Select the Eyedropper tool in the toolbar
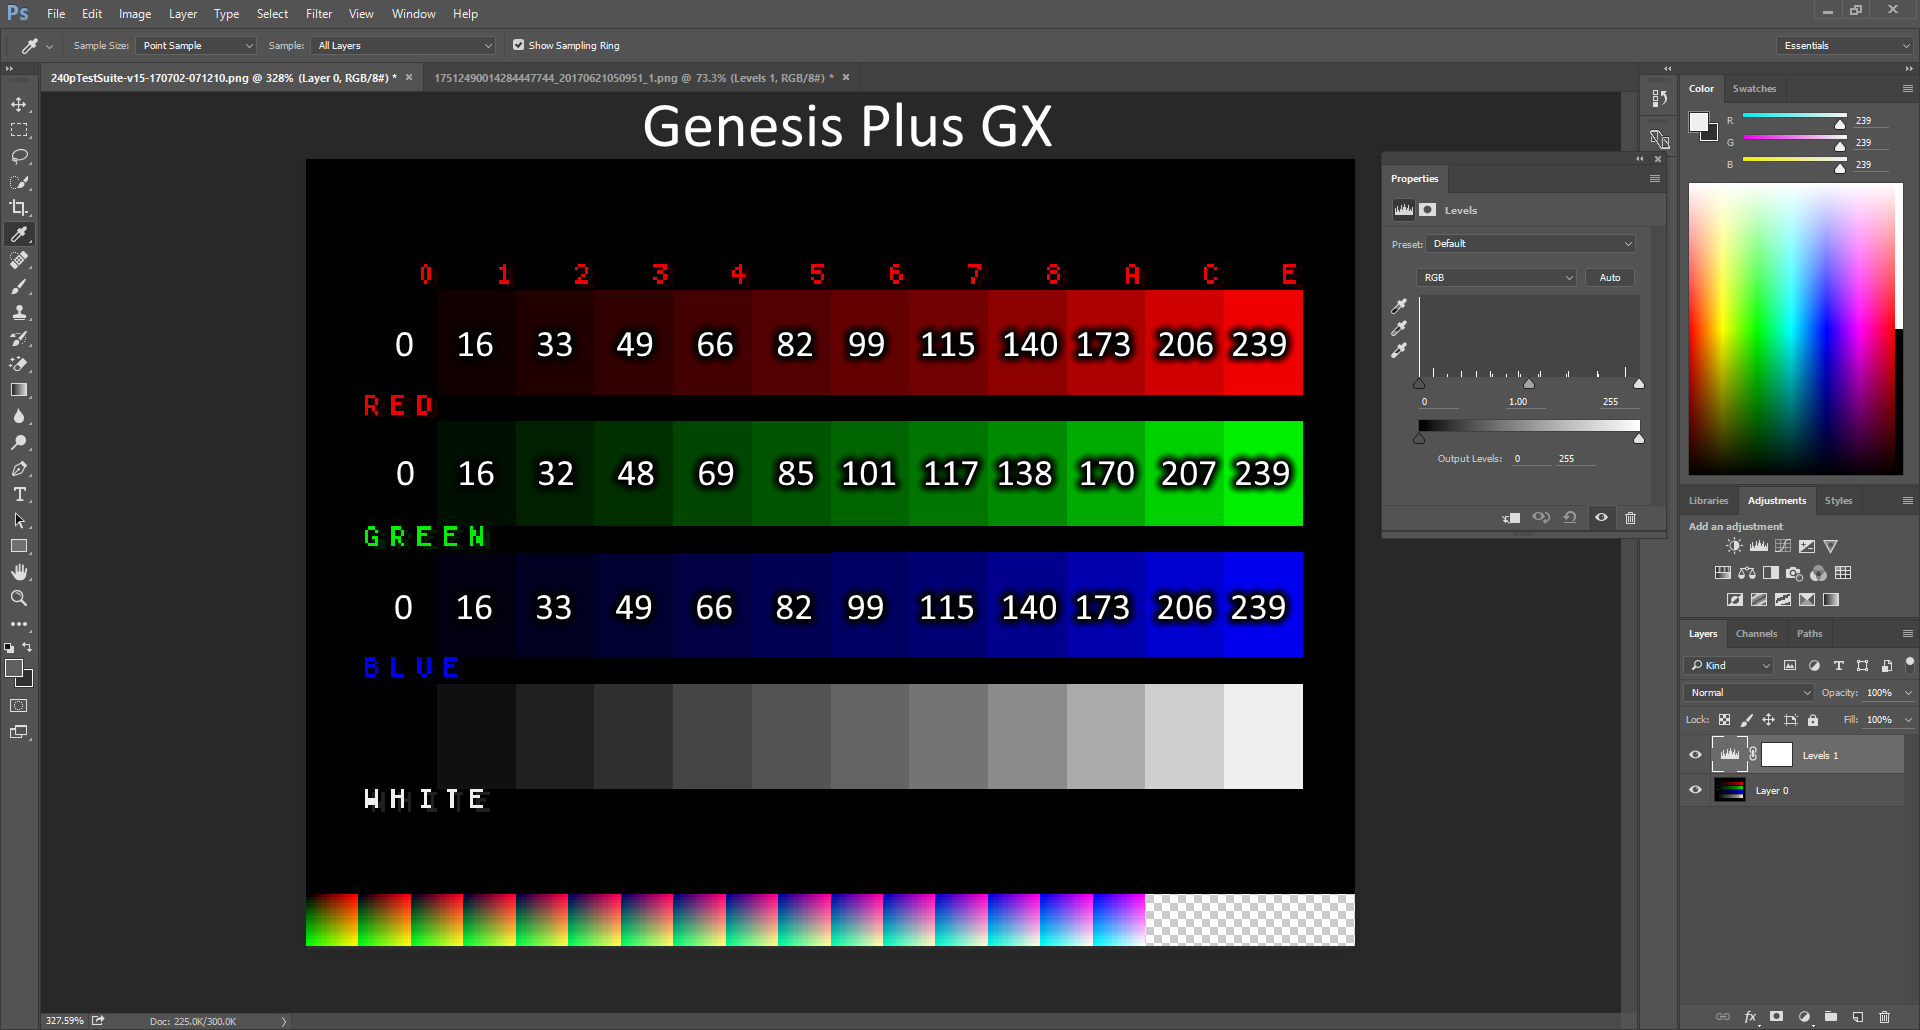Image resolution: width=1920 pixels, height=1030 pixels. coord(19,234)
